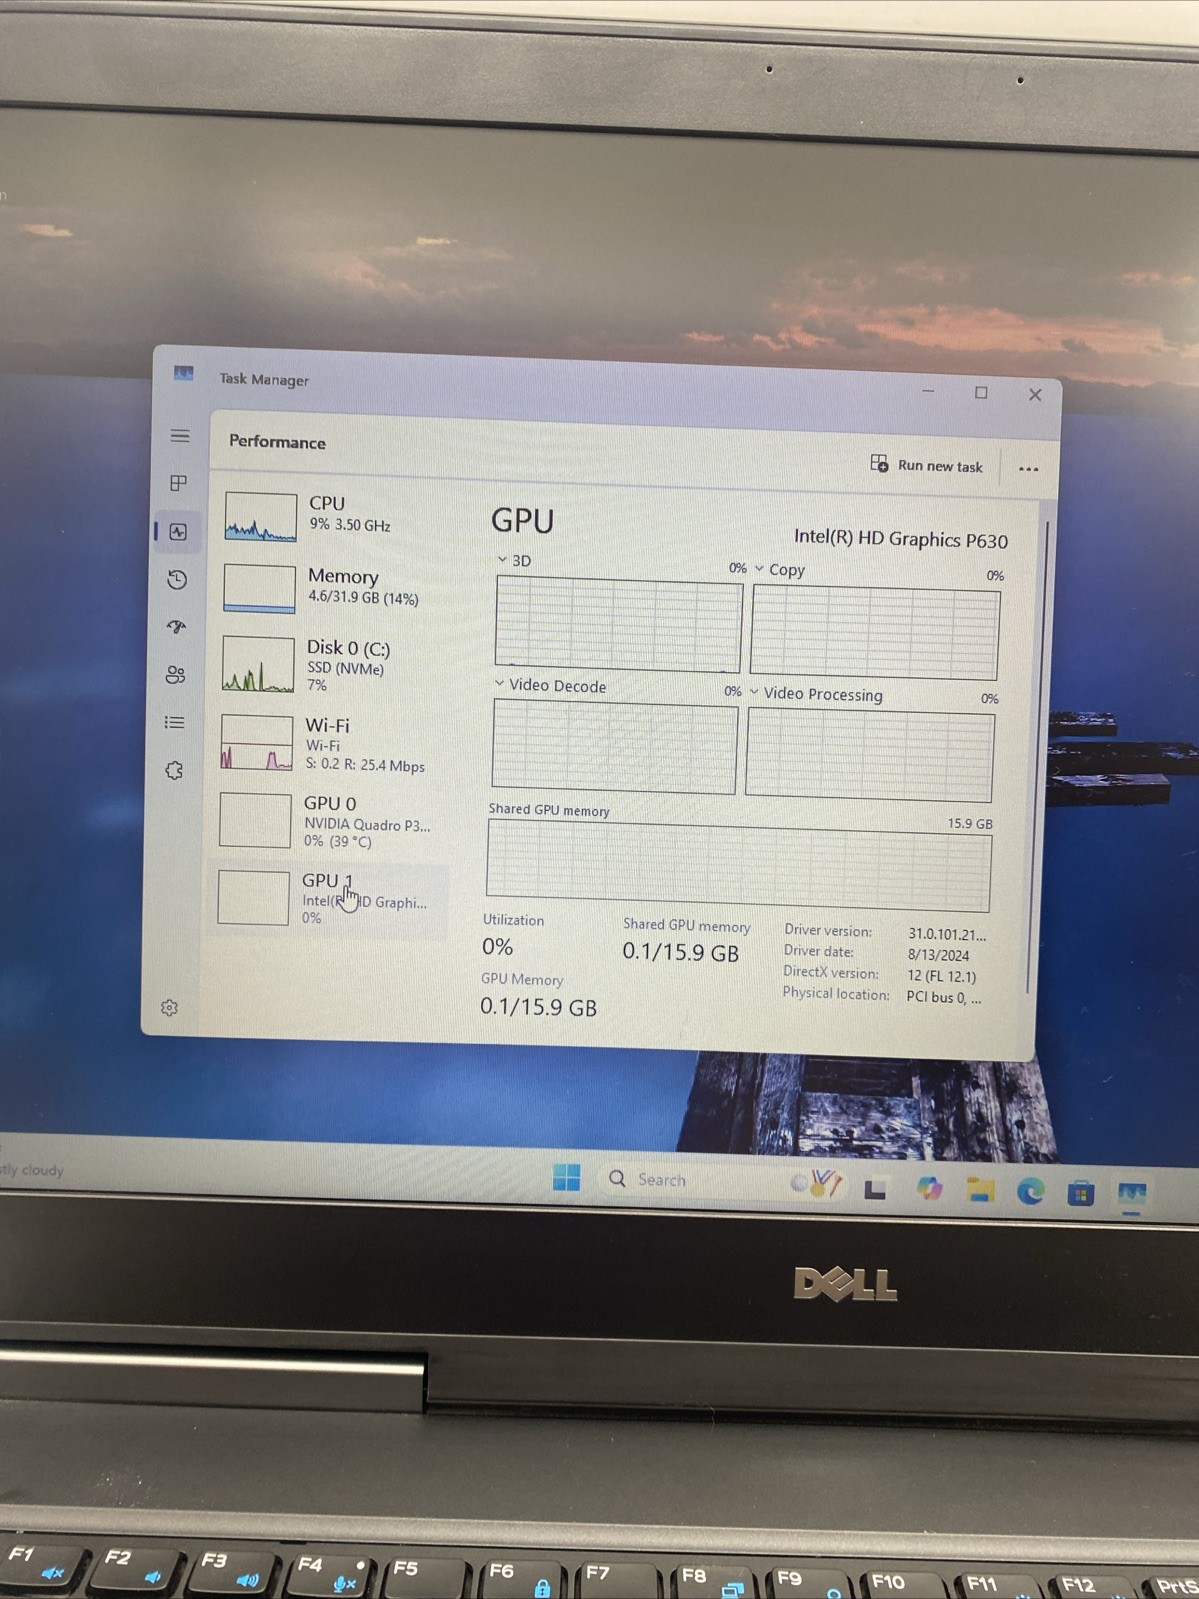Open the Task Manager navigation hamburger menu
The height and width of the screenshot is (1599, 1199).
180,436
